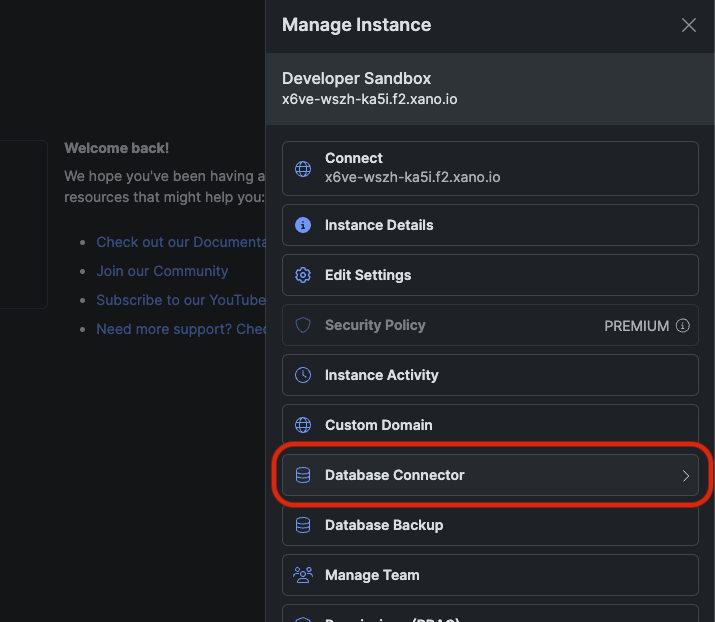Viewport: 715px width, 622px height.
Task: Click the x6ve-wszh-ka5i.f2.xano.io address under Developer Sandbox
Action: tap(369, 99)
